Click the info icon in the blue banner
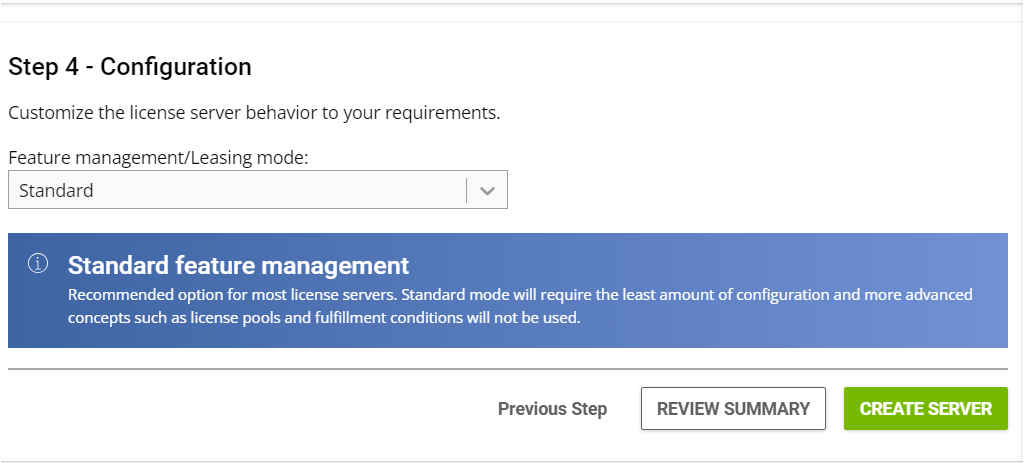 [x=38, y=264]
